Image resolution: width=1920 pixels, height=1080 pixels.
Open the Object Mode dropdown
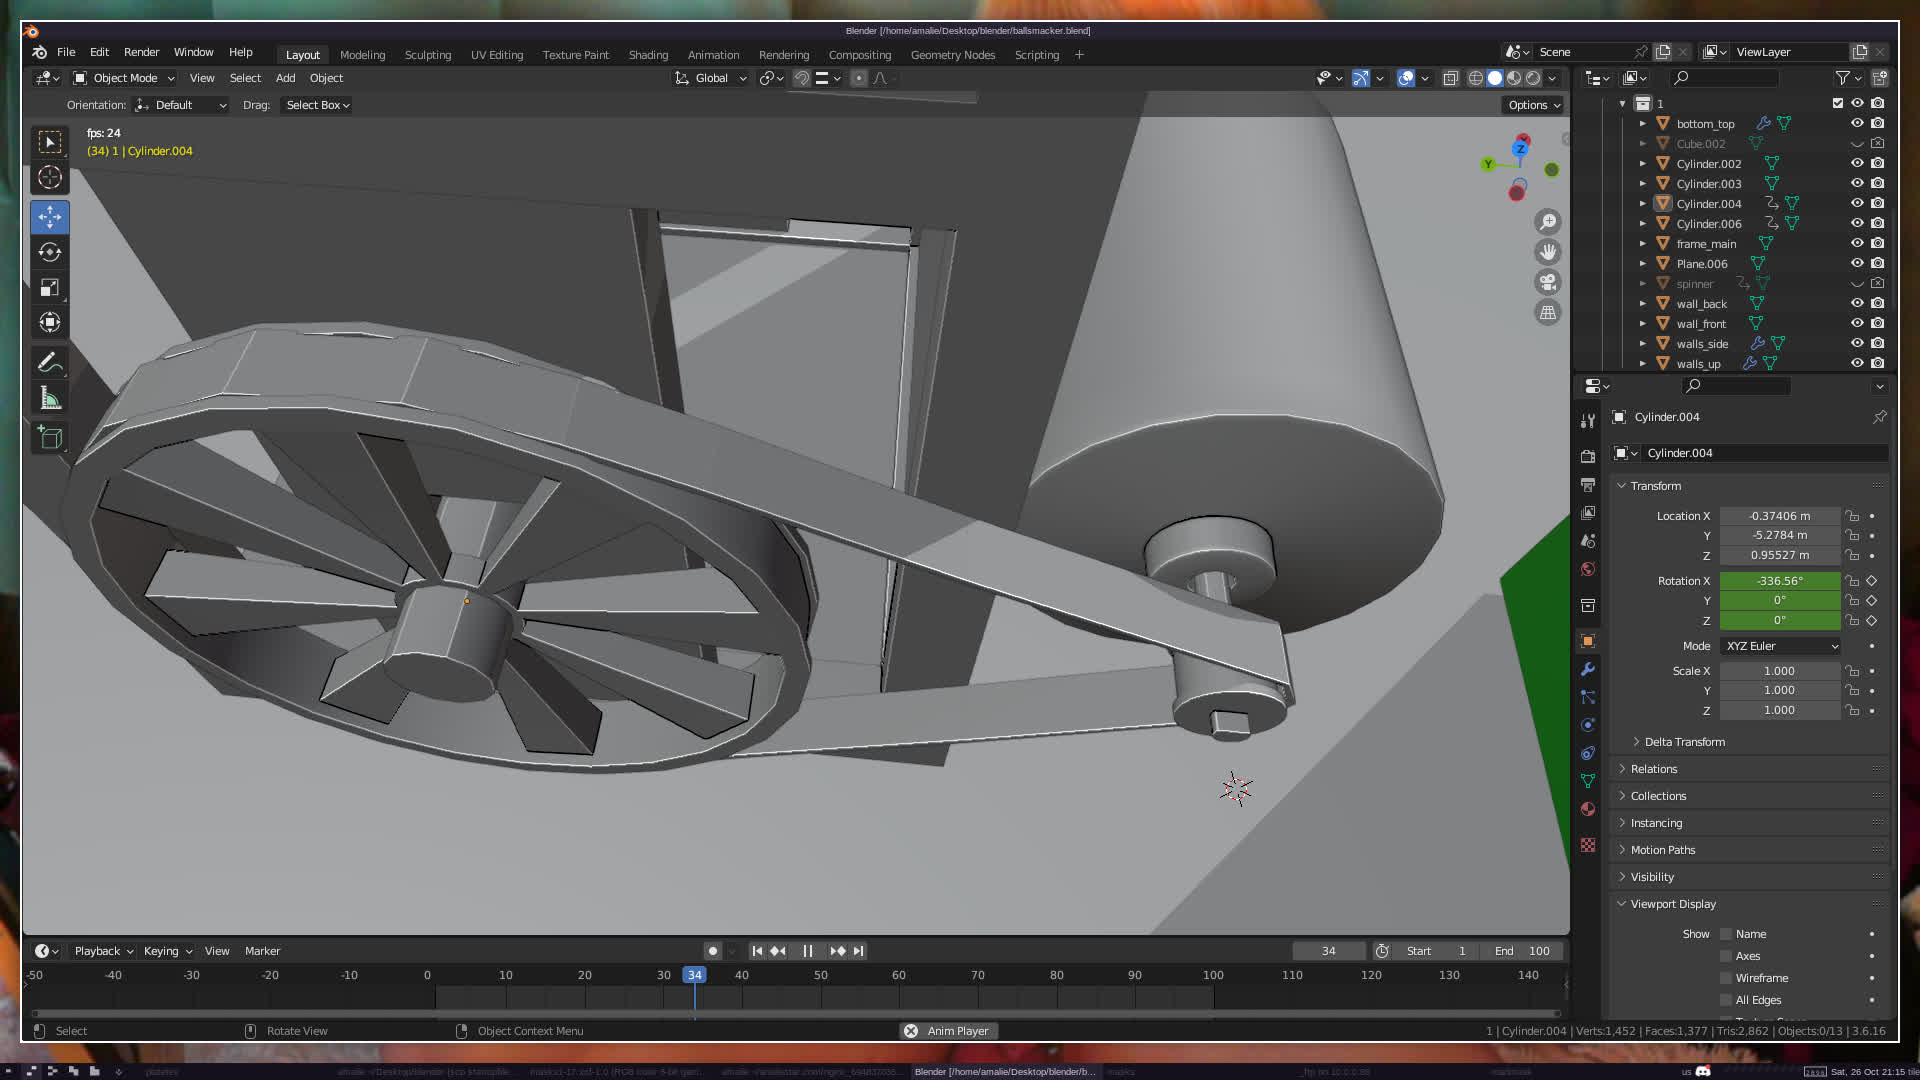[x=124, y=78]
